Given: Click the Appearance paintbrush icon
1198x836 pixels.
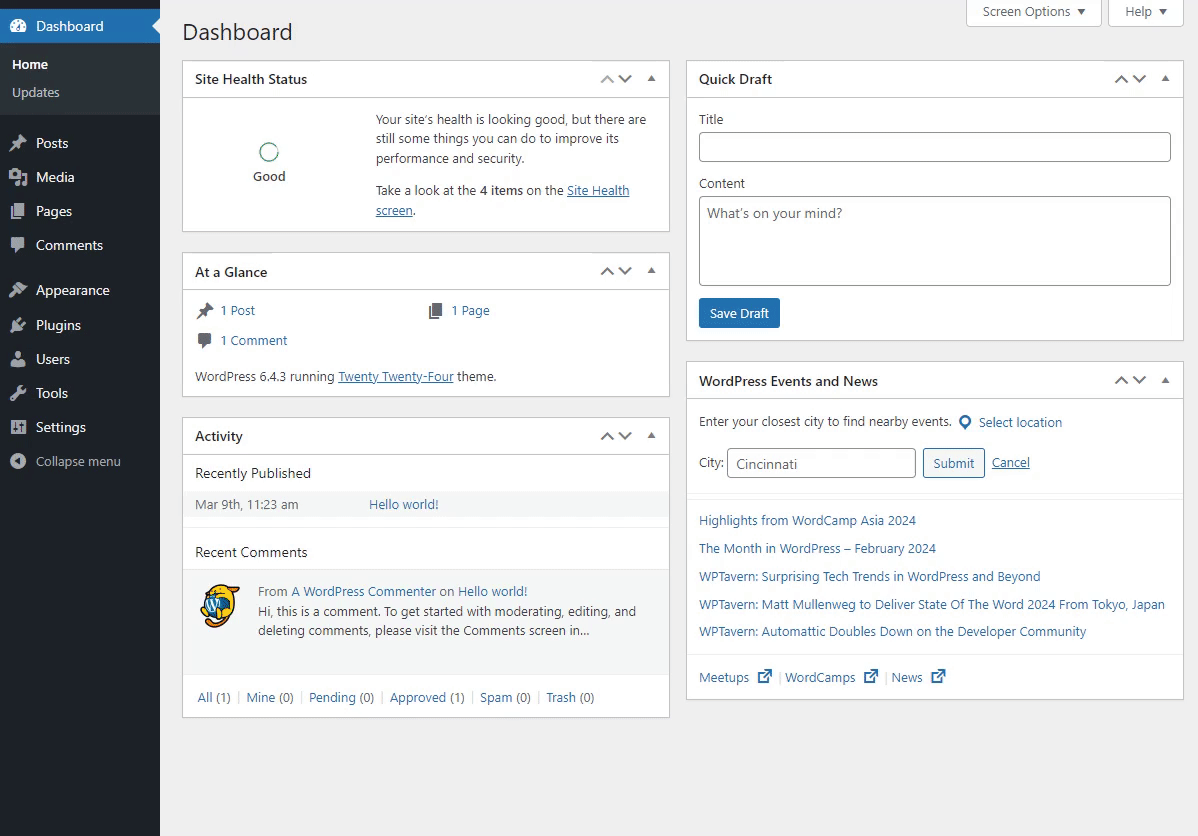Looking at the screenshot, I should pos(18,290).
